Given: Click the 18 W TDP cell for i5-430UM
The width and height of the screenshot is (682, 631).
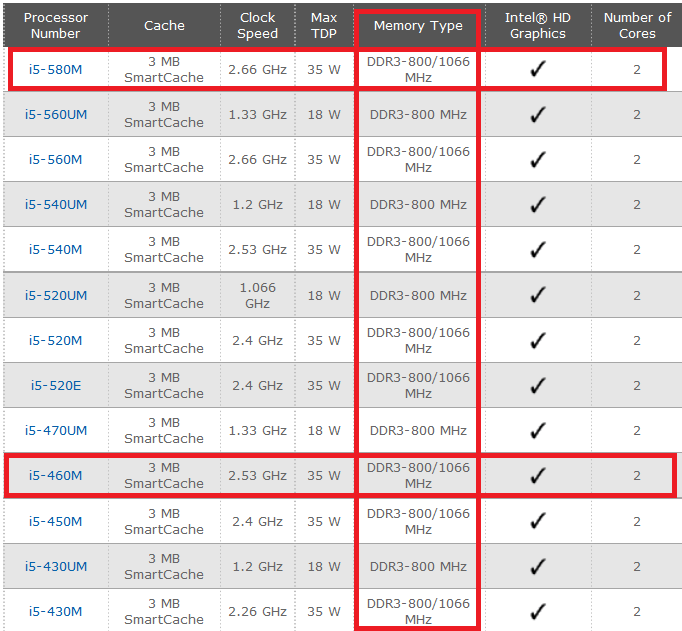Looking at the screenshot, I should click(x=324, y=567).
